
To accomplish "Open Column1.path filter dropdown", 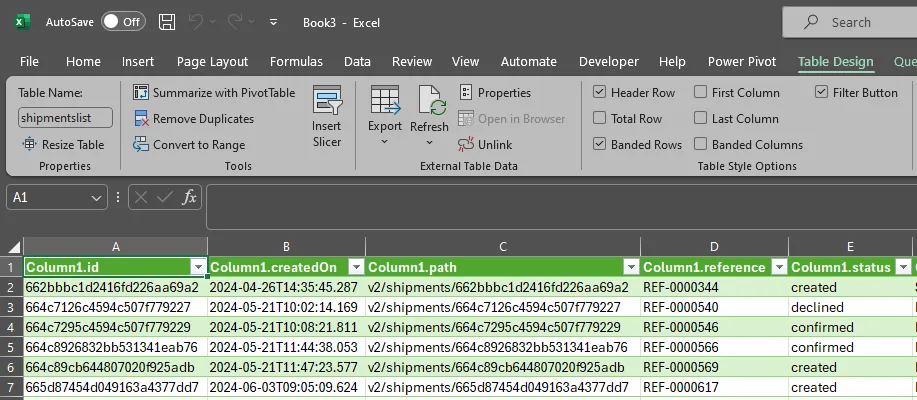I will point(631,267).
